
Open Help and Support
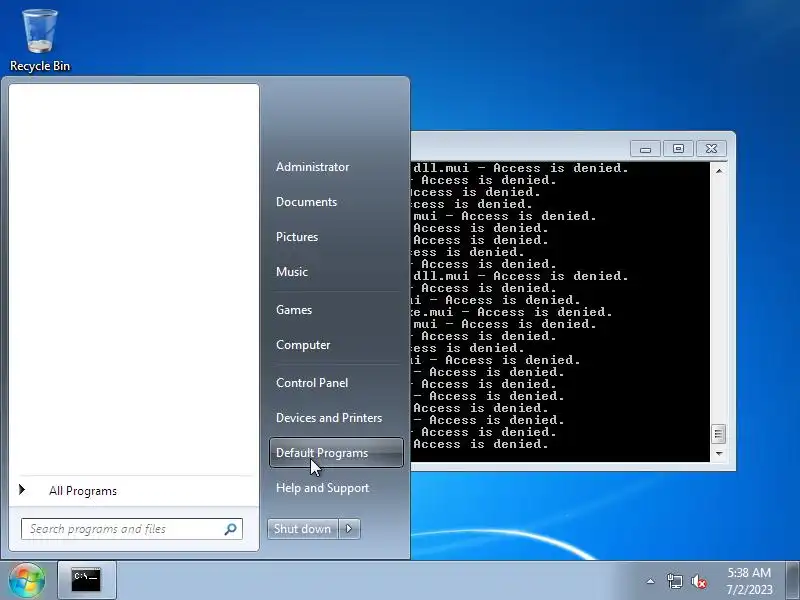(322, 488)
